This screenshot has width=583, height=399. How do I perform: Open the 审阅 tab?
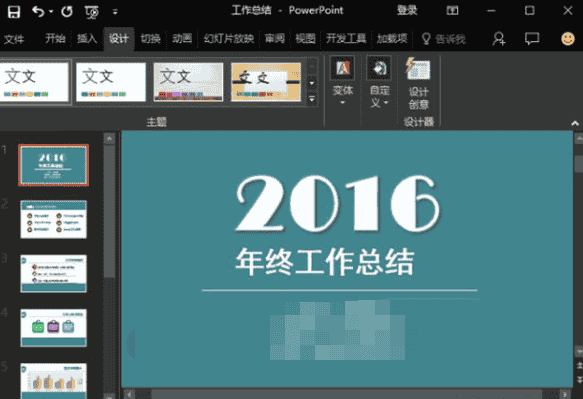pyautogui.click(x=274, y=38)
